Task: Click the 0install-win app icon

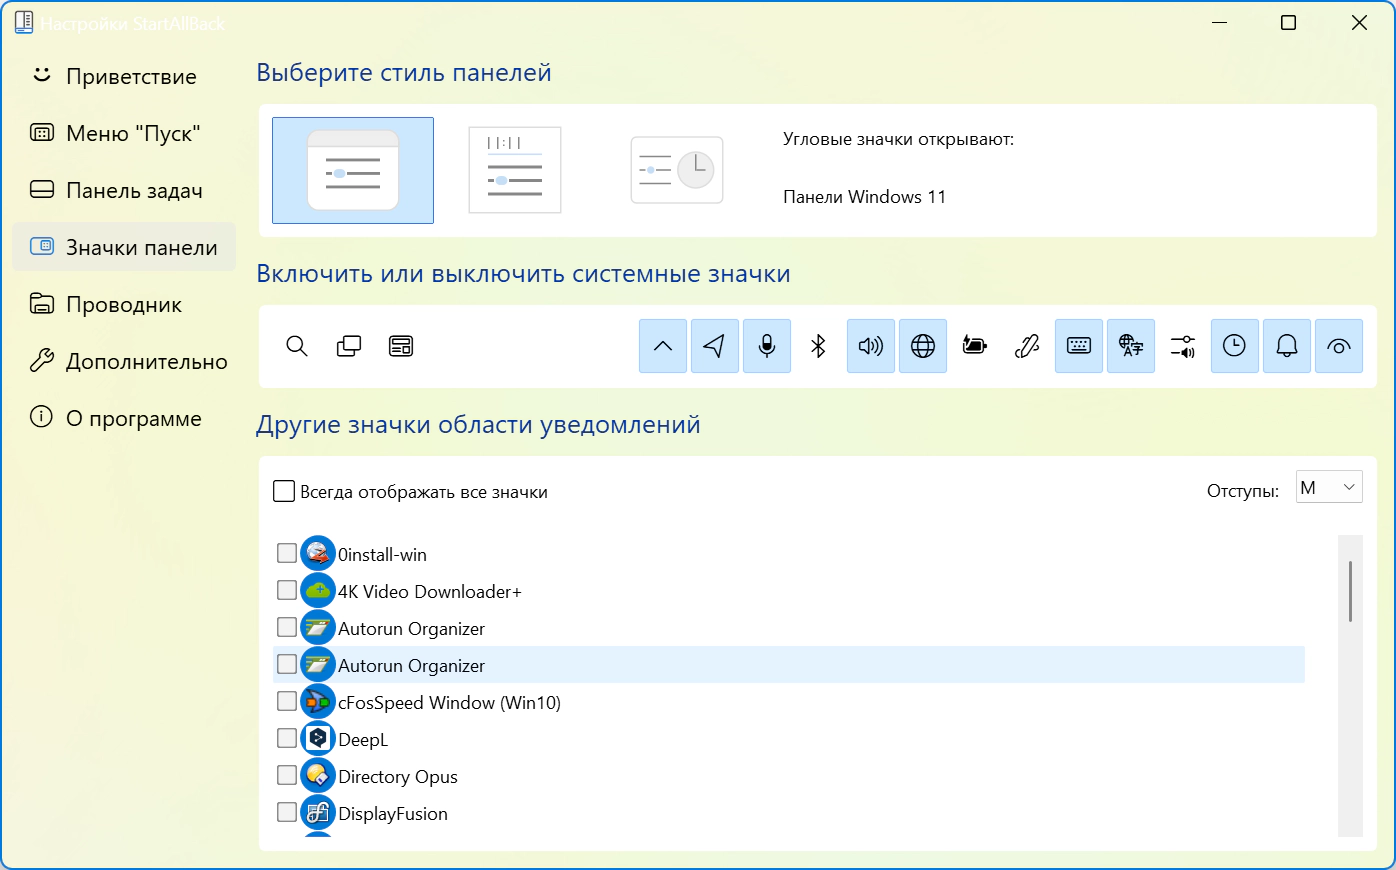Action: coord(318,553)
